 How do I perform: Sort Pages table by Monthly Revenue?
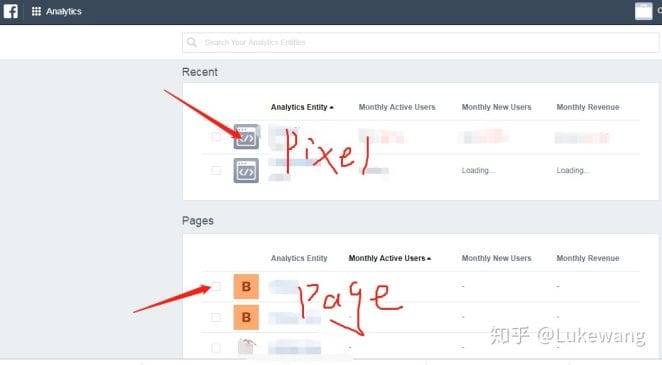[x=588, y=258]
